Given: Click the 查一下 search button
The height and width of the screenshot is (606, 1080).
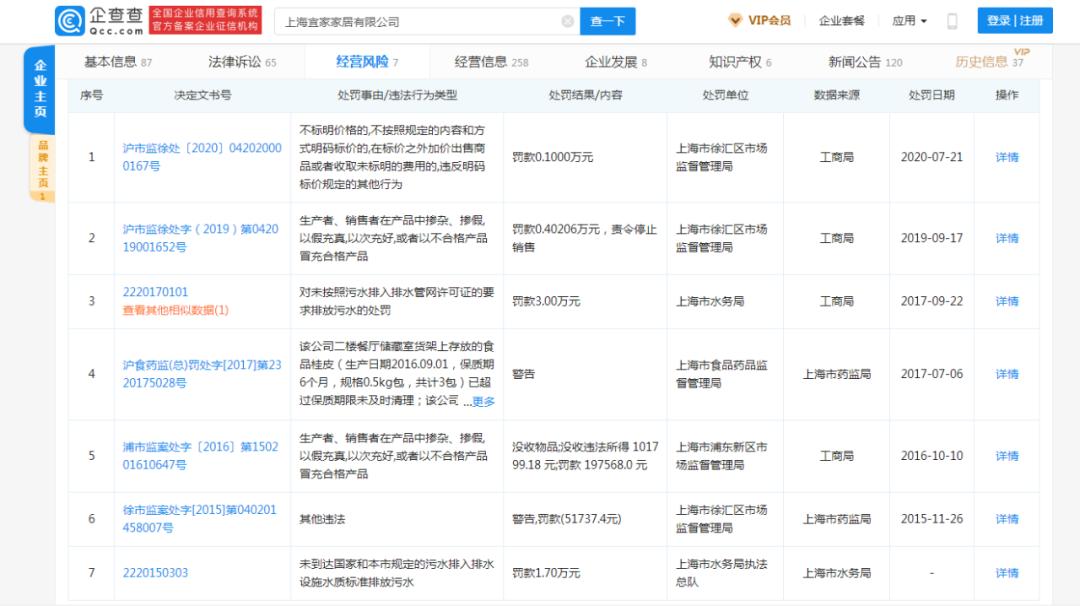Looking at the screenshot, I should tap(608, 19).
